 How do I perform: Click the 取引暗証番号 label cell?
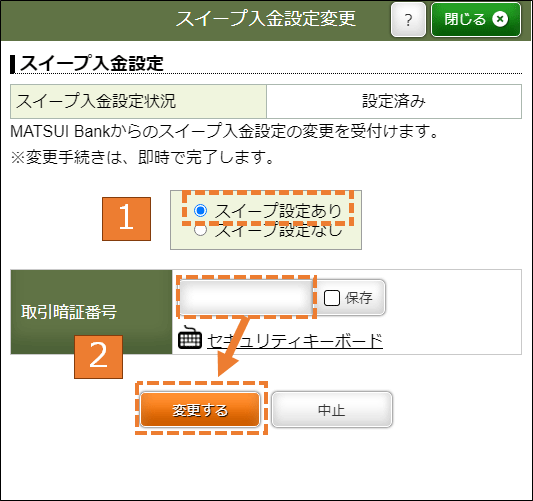[91, 312]
